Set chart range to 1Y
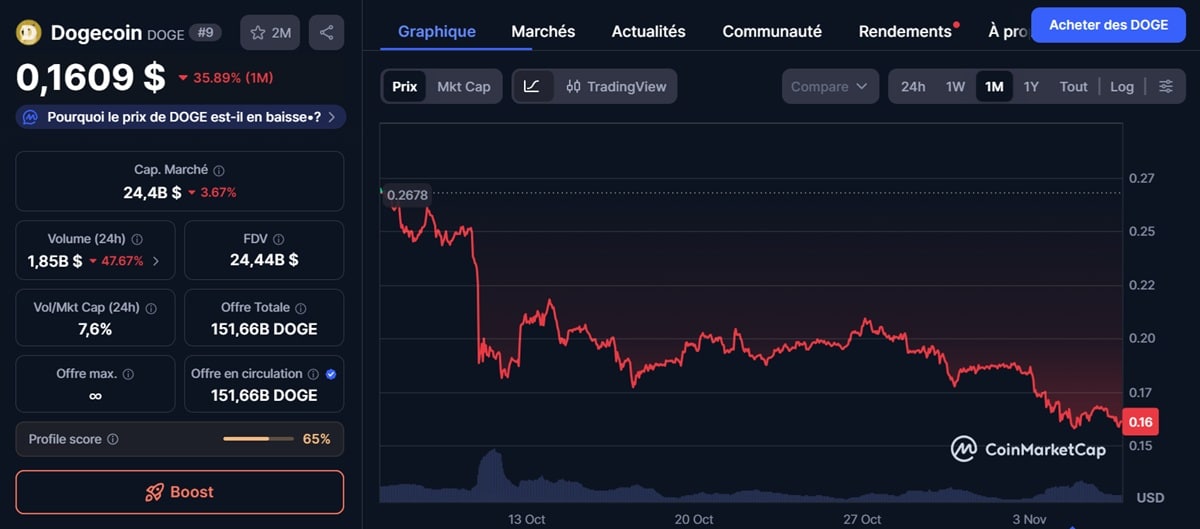Image resolution: width=1200 pixels, height=529 pixels. 1031,86
